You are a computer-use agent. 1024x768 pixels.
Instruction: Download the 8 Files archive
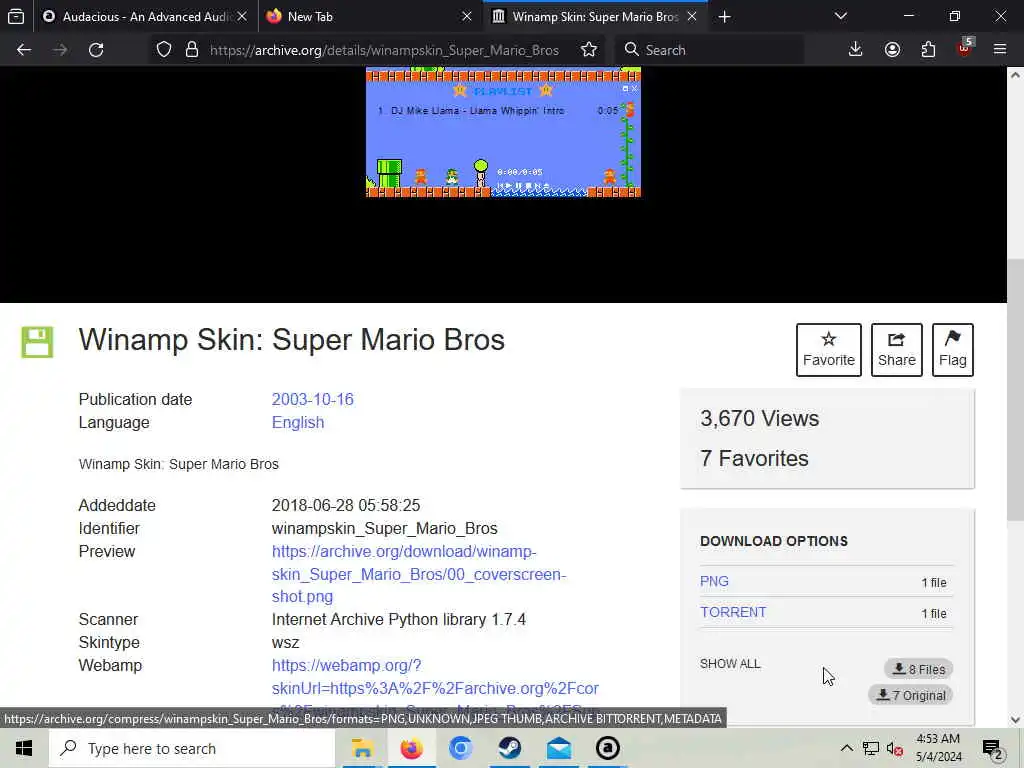coord(919,669)
